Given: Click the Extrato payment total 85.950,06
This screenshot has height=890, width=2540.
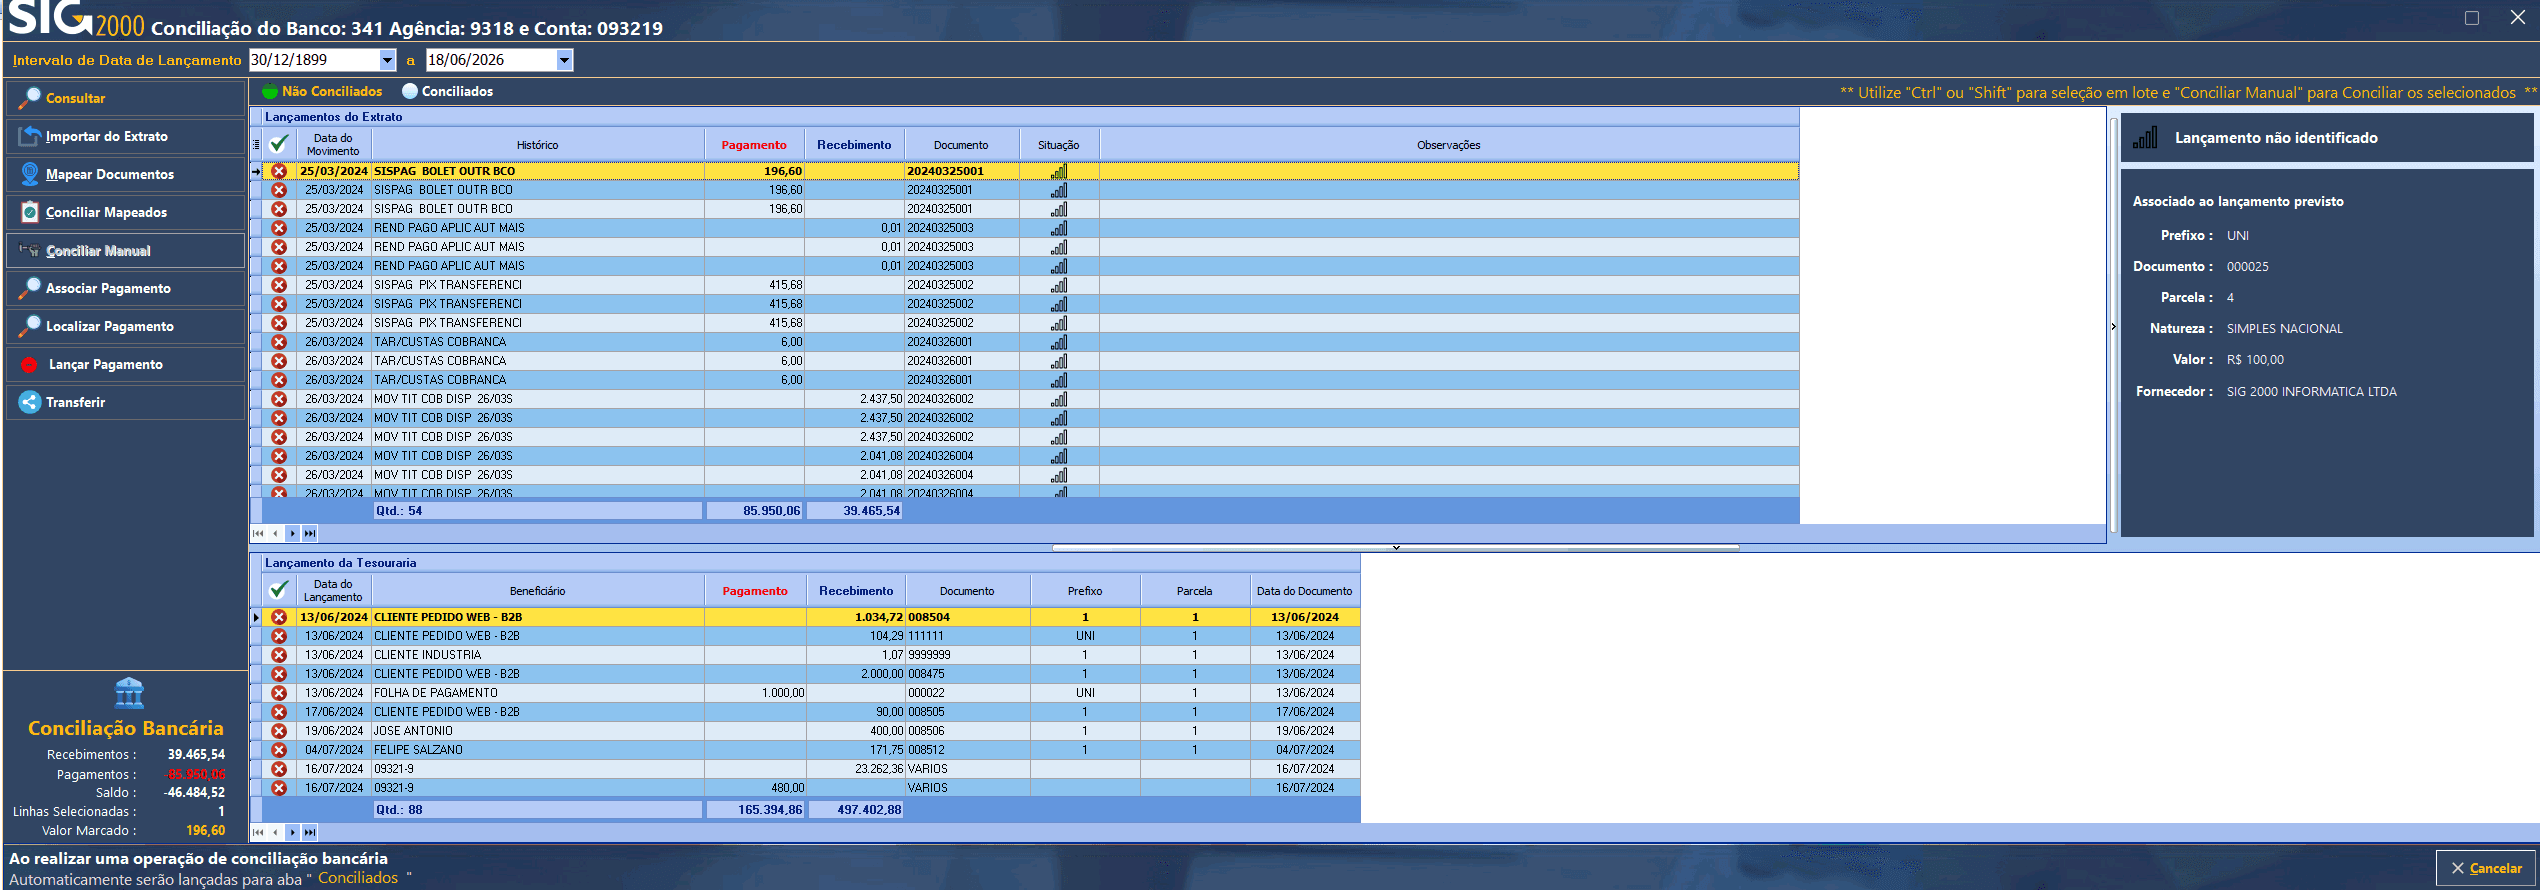Looking at the screenshot, I should [x=755, y=510].
